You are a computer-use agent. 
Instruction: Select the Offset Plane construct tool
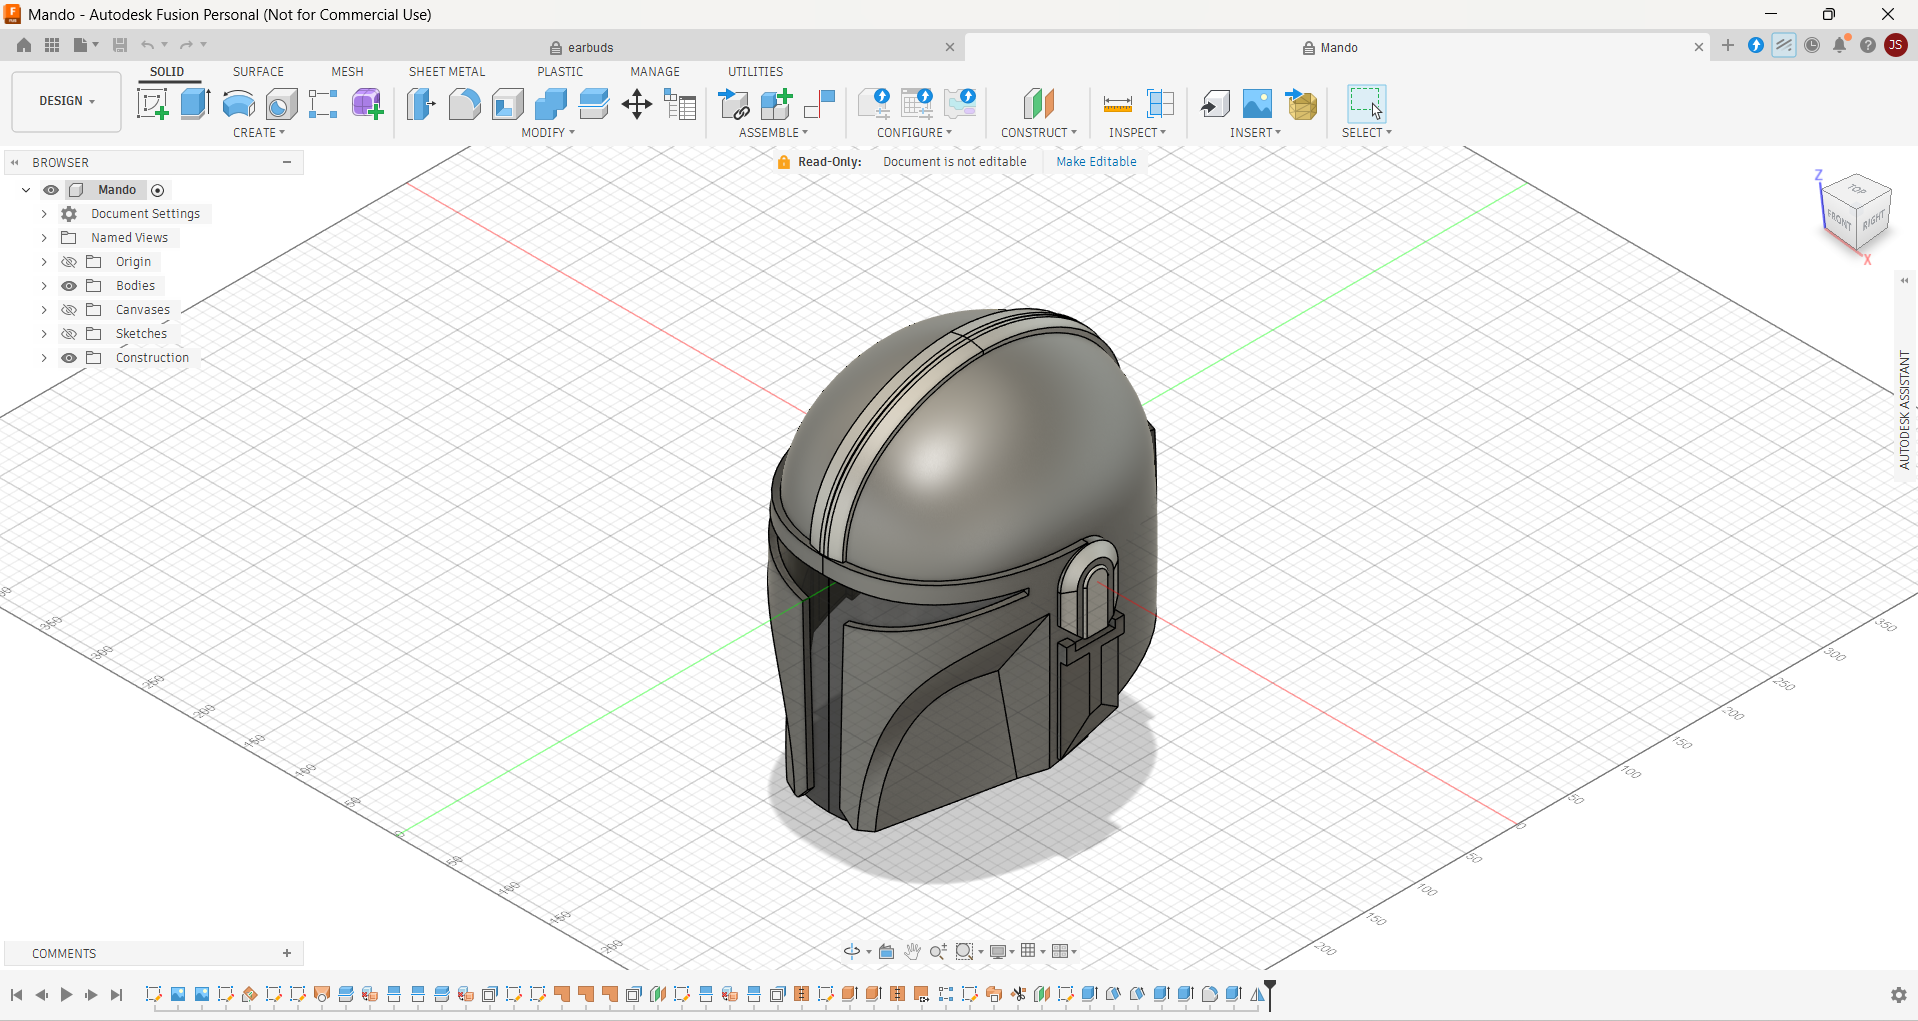tap(1039, 104)
